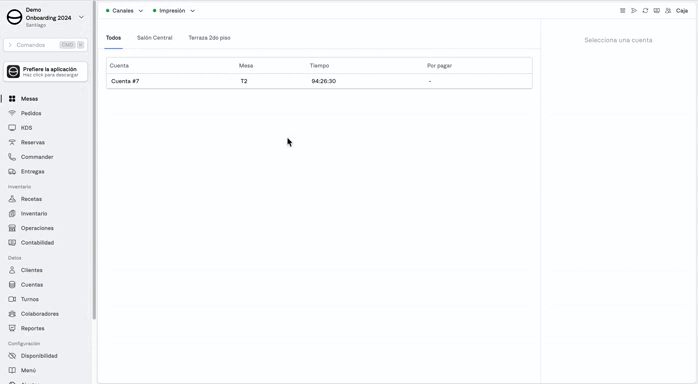Open Entregas deliveries section
This screenshot has height=384, width=698.
[x=32, y=172]
